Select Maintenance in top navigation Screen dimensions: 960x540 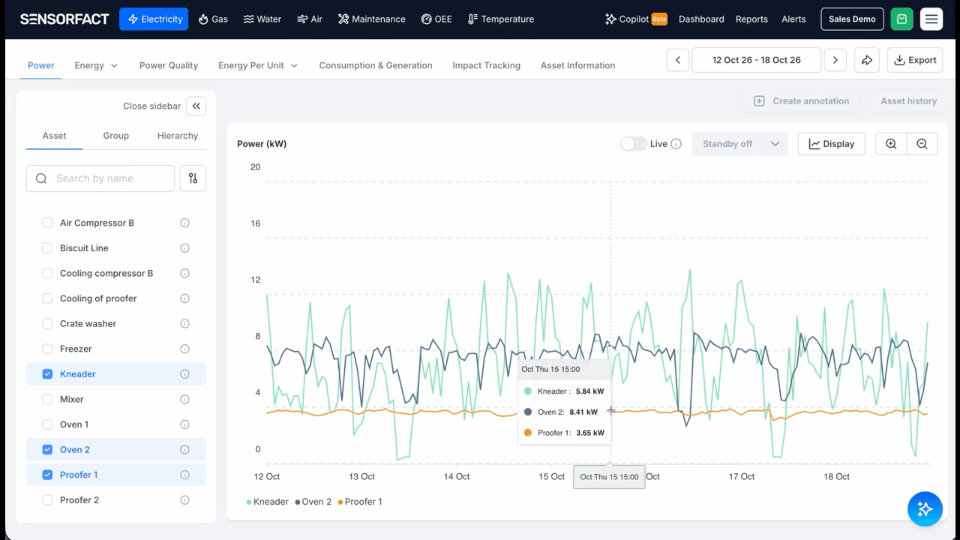click(x=372, y=19)
